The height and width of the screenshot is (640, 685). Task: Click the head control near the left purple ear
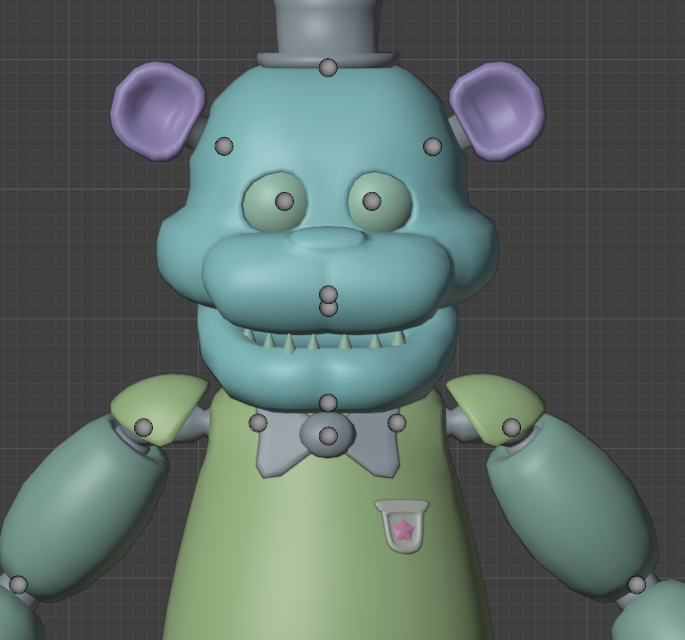pyautogui.click(x=224, y=146)
